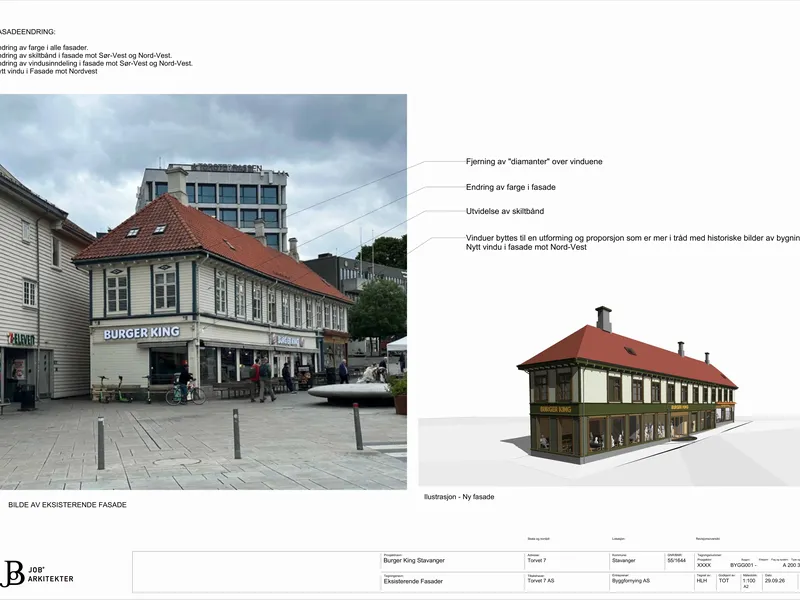Screen dimensions: 800x600
Task: Click the 'BYGG001 -' building code
Action: pos(743,565)
